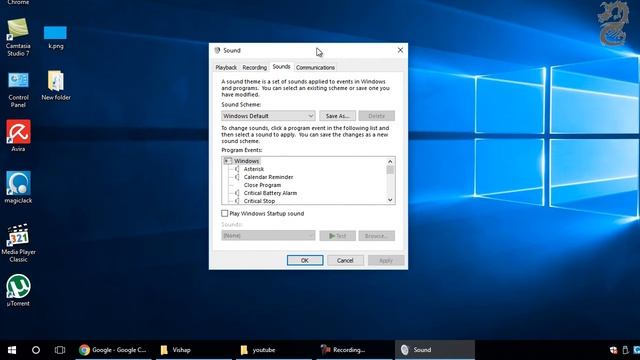
Task: Select the New folder desktop icon
Action: click(56, 86)
